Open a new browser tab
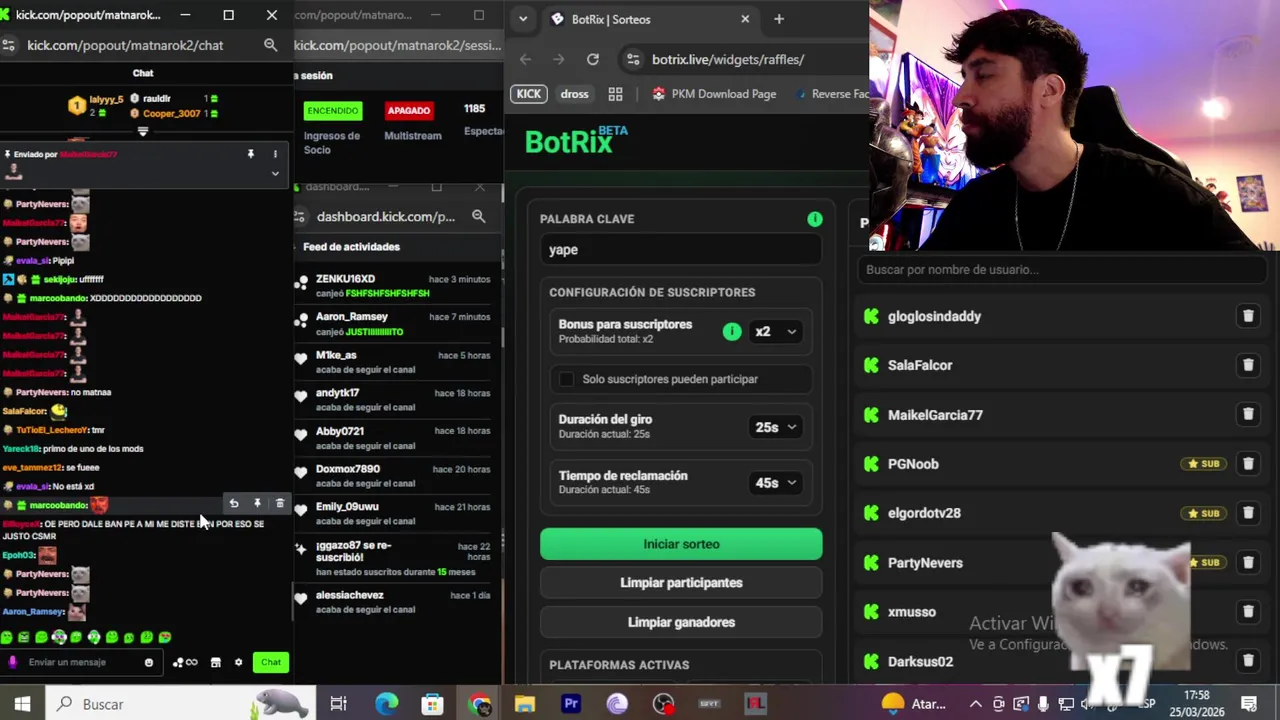1280x720 pixels. [x=779, y=19]
